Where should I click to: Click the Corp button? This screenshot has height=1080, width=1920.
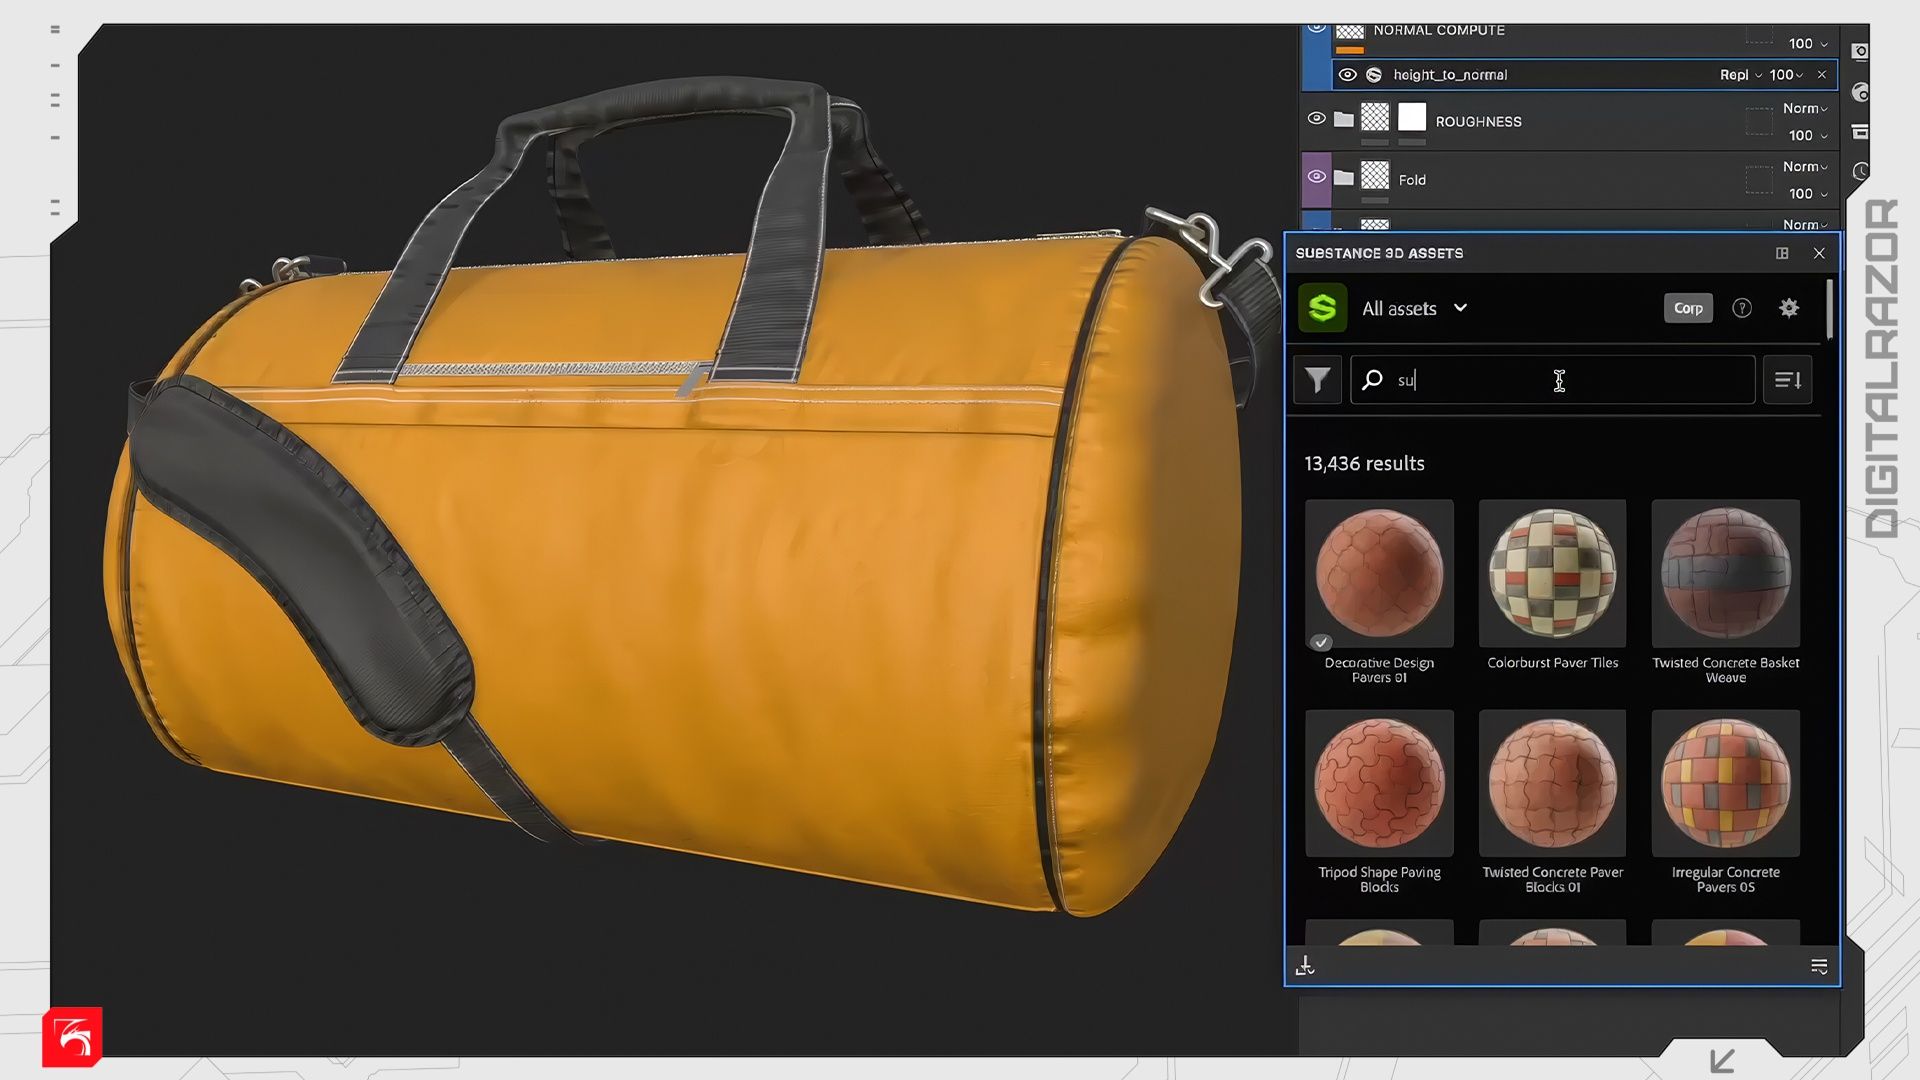[1688, 308]
